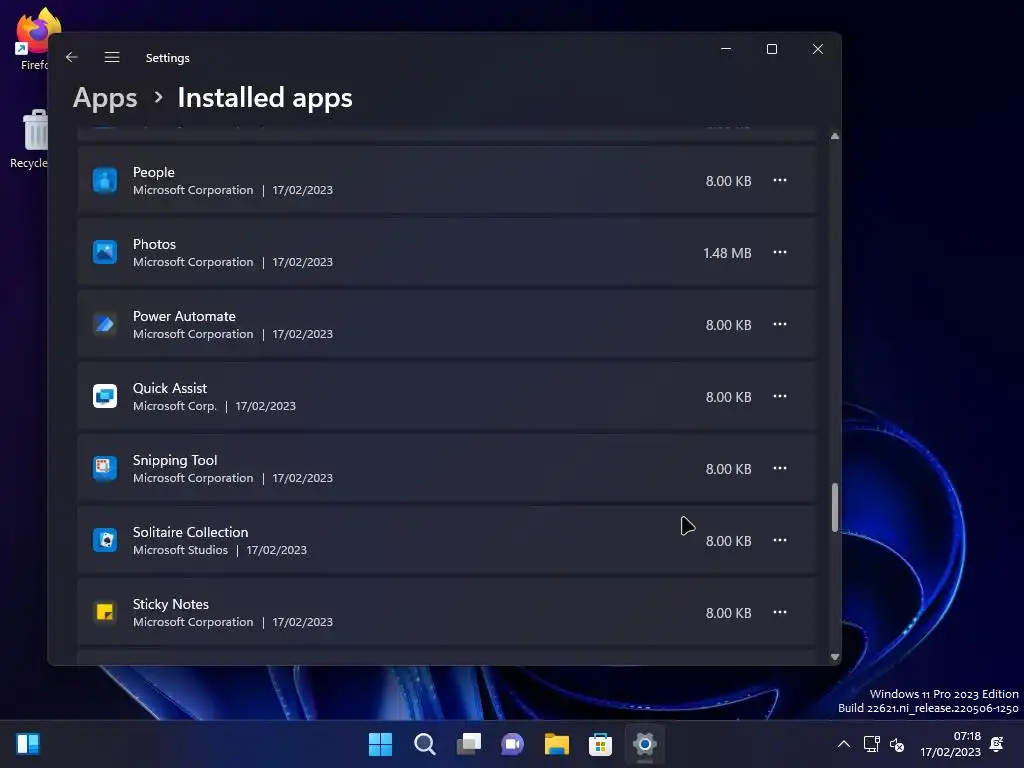The width and height of the screenshot is (1024, 768).
Task: Open Chat from the taskbar
Action: [x=512, y=744]
